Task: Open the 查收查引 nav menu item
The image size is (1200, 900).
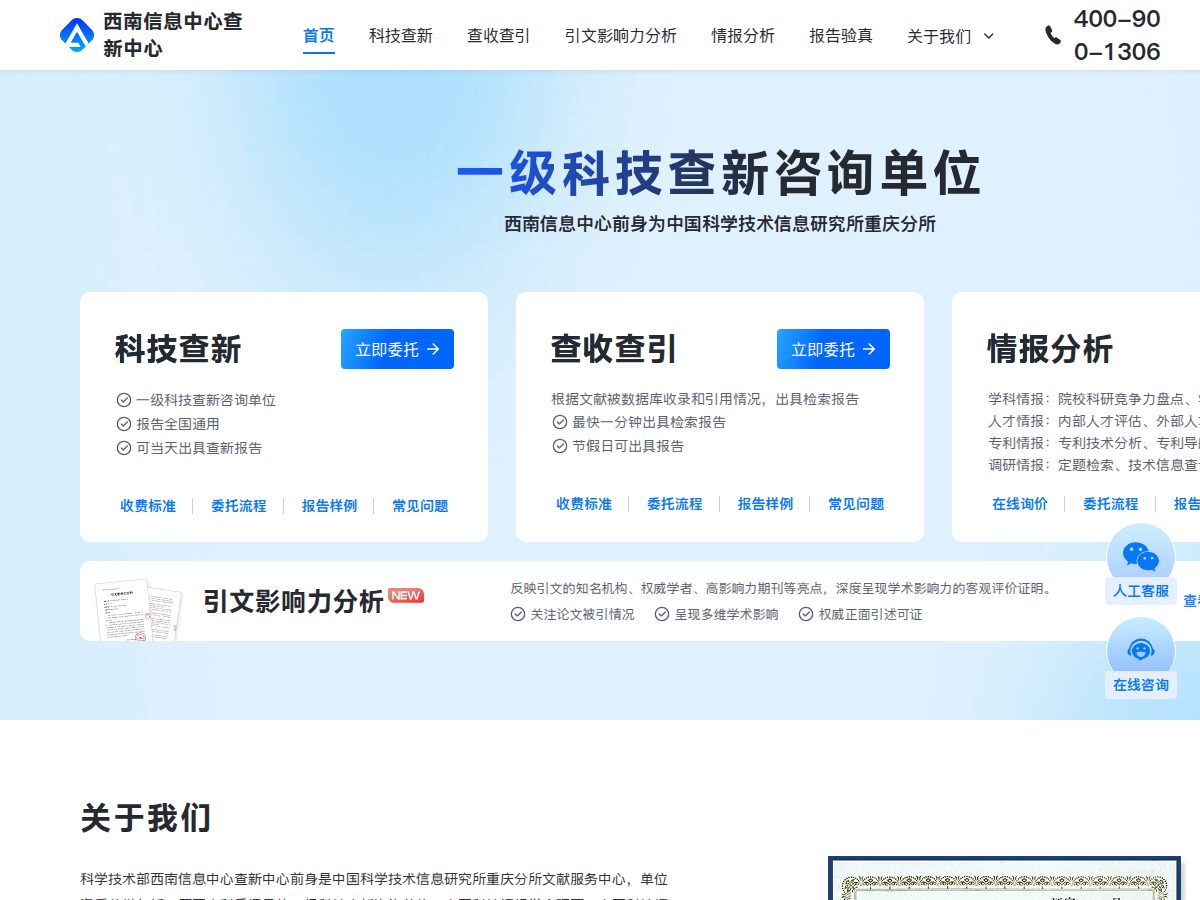Action: click(499, 36)
